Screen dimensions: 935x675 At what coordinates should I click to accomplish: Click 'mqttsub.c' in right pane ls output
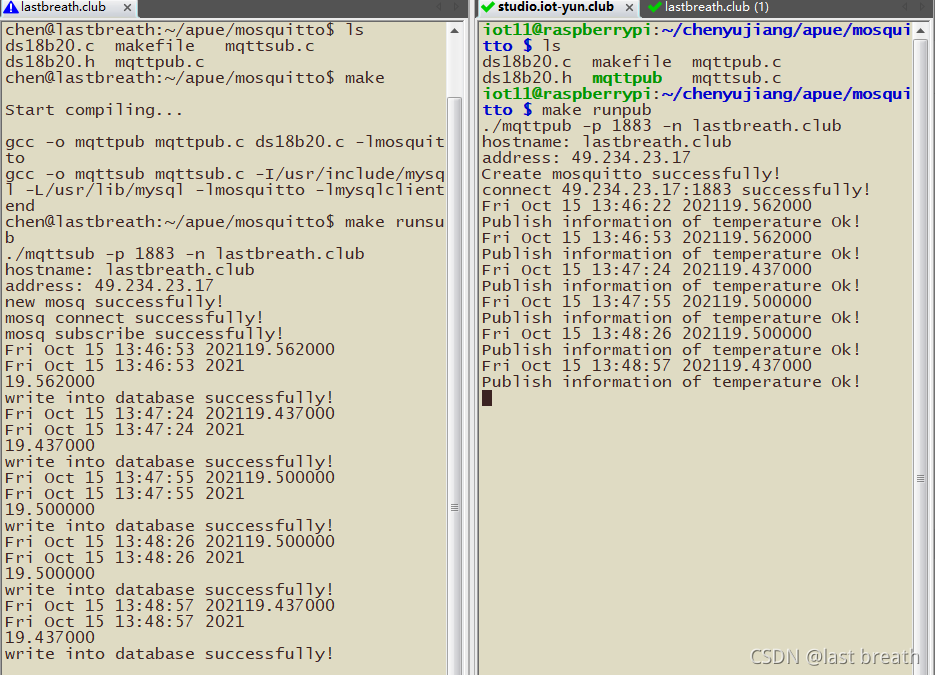(736, 78)
